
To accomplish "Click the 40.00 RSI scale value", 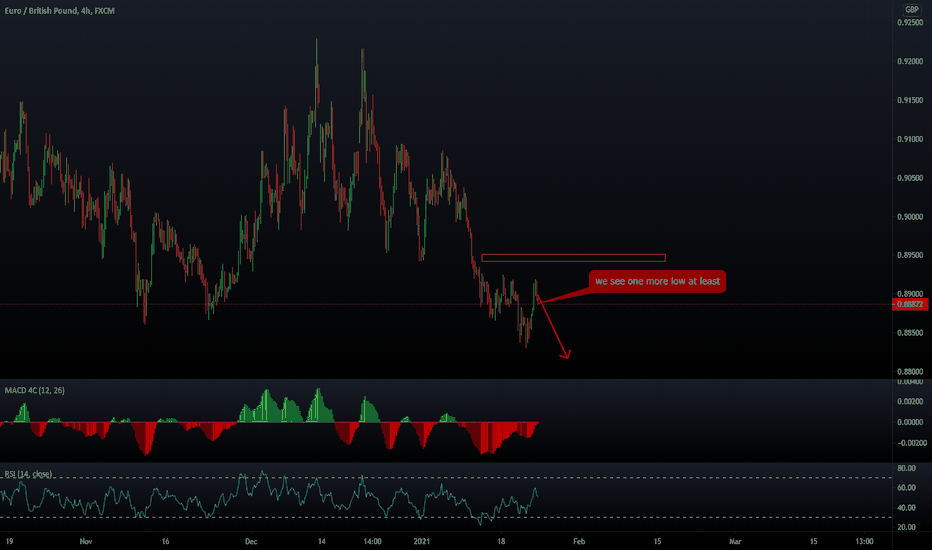I will (906, 508).
